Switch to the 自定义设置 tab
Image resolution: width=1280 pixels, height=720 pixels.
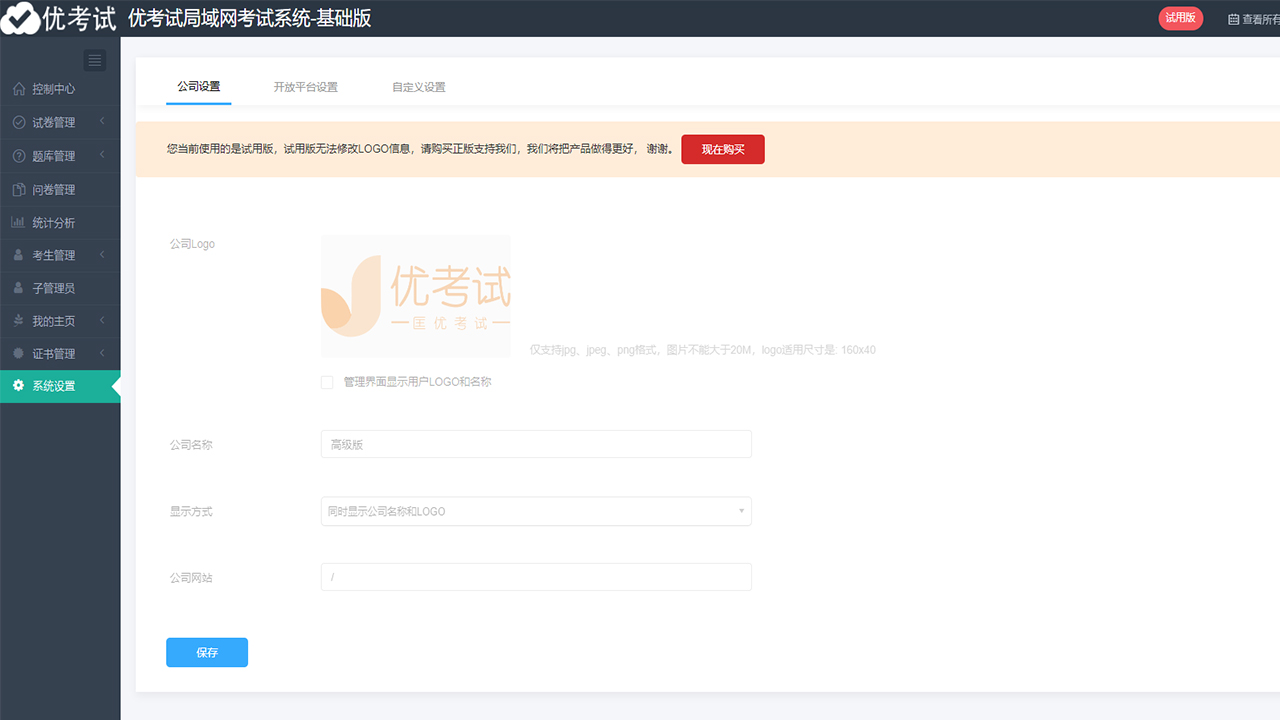[420, 87]
